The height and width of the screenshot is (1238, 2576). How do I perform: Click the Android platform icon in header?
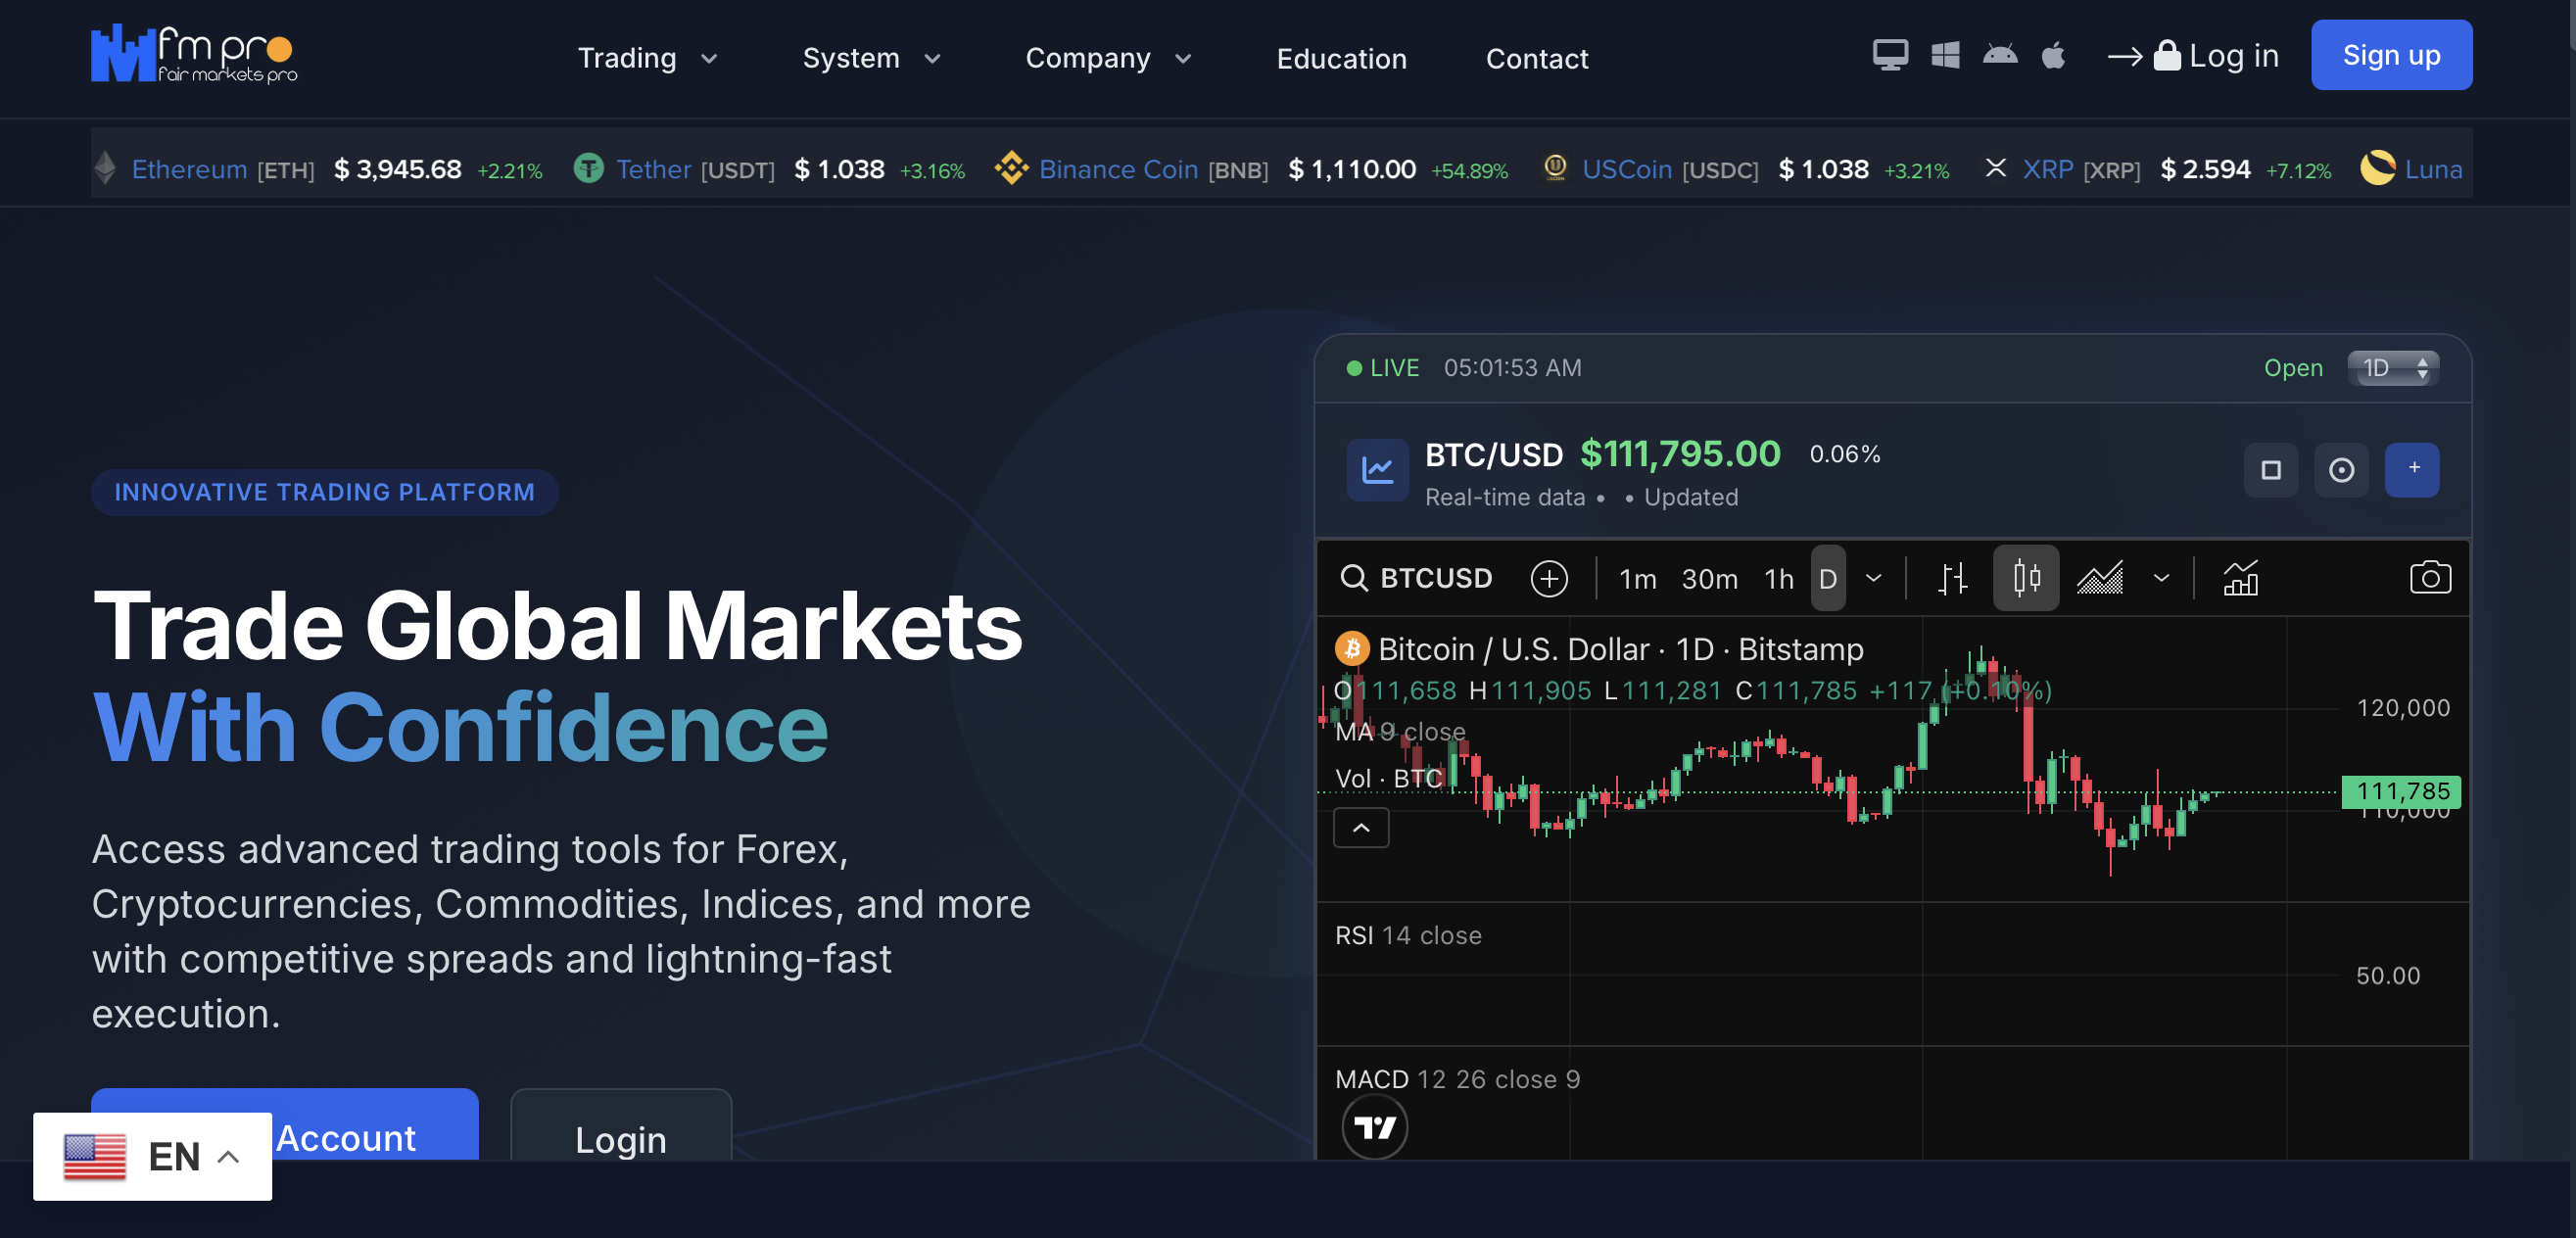click(x=2000, y=55)
